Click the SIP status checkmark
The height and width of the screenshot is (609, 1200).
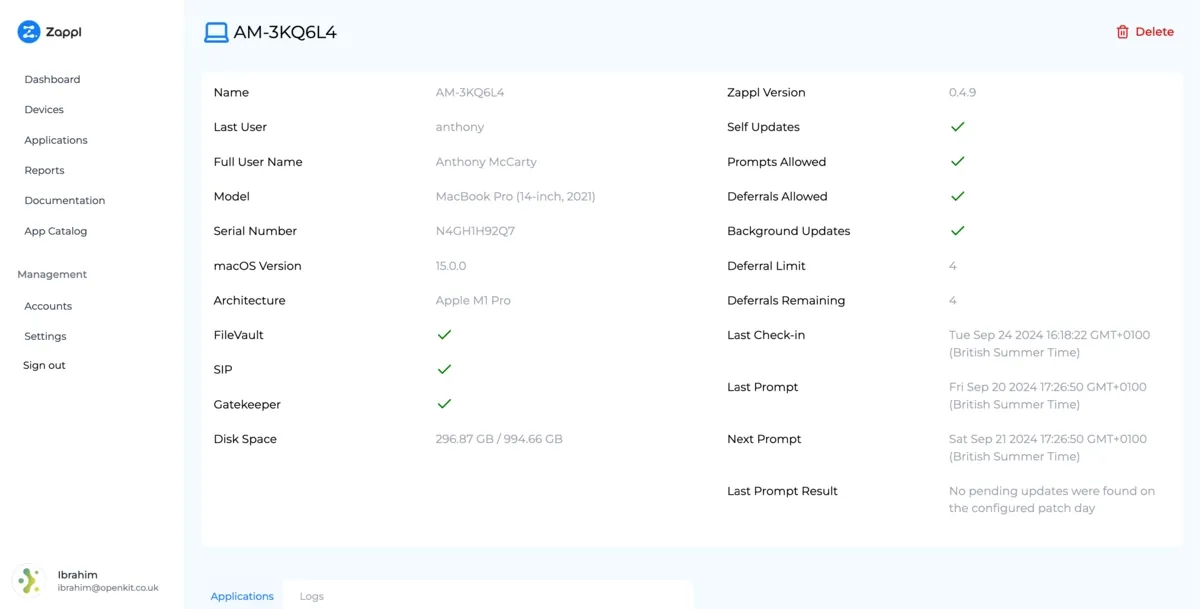444,369
